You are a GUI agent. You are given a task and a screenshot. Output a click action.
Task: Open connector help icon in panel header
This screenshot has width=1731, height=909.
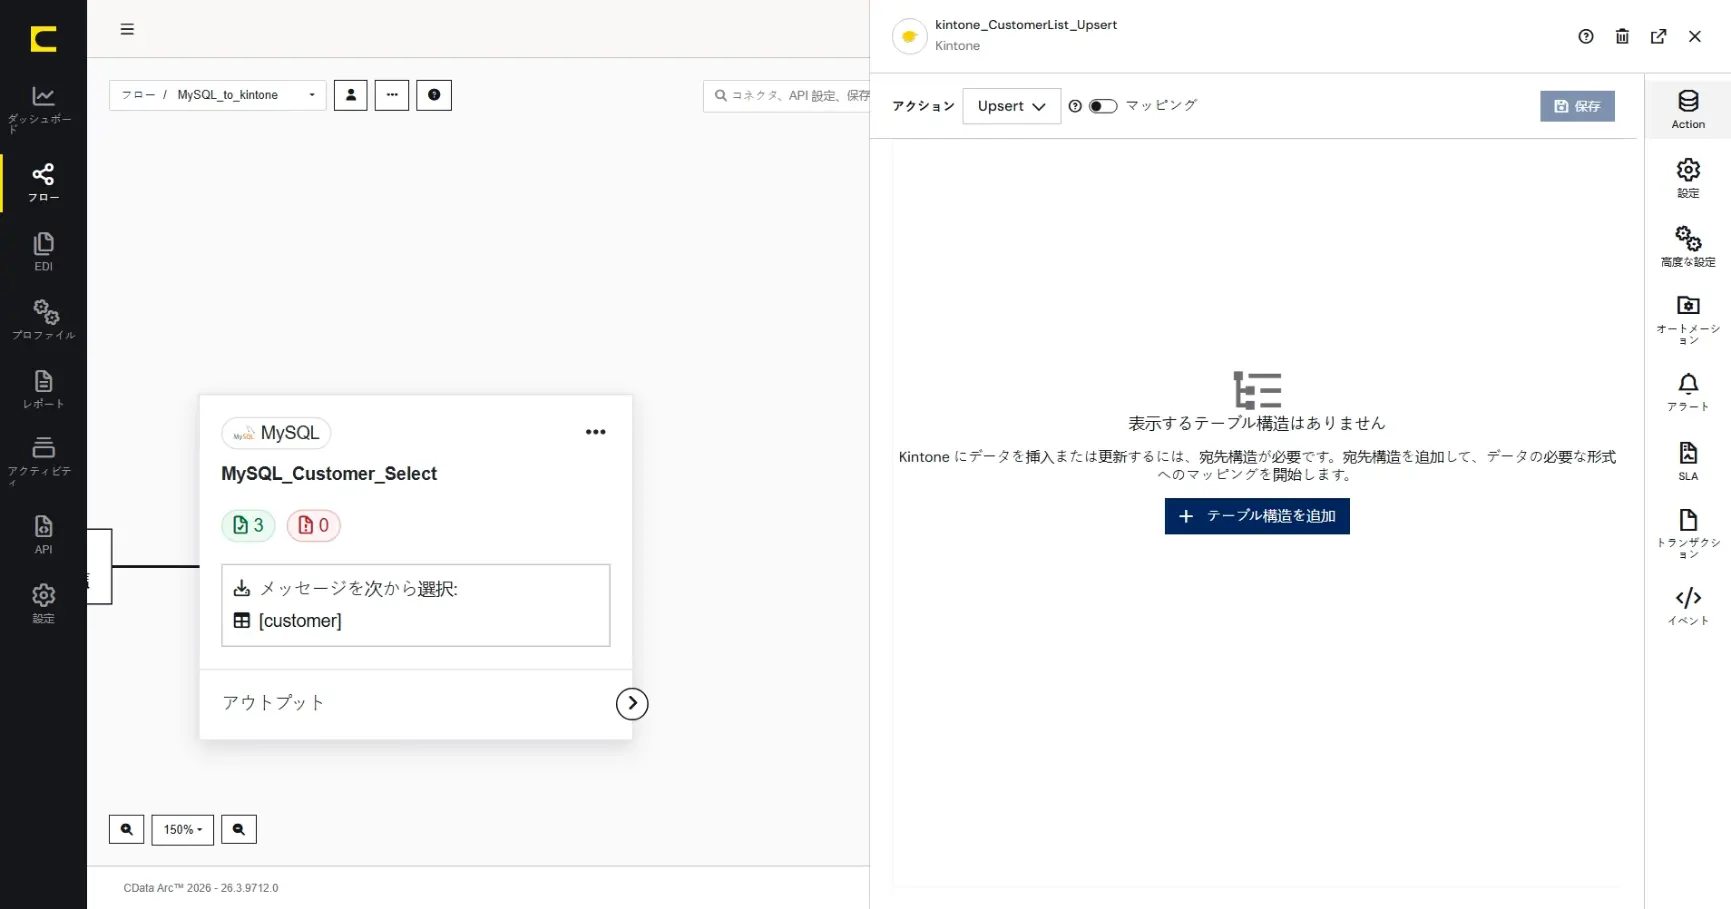pyautogui.click(x=1586, y=36)
